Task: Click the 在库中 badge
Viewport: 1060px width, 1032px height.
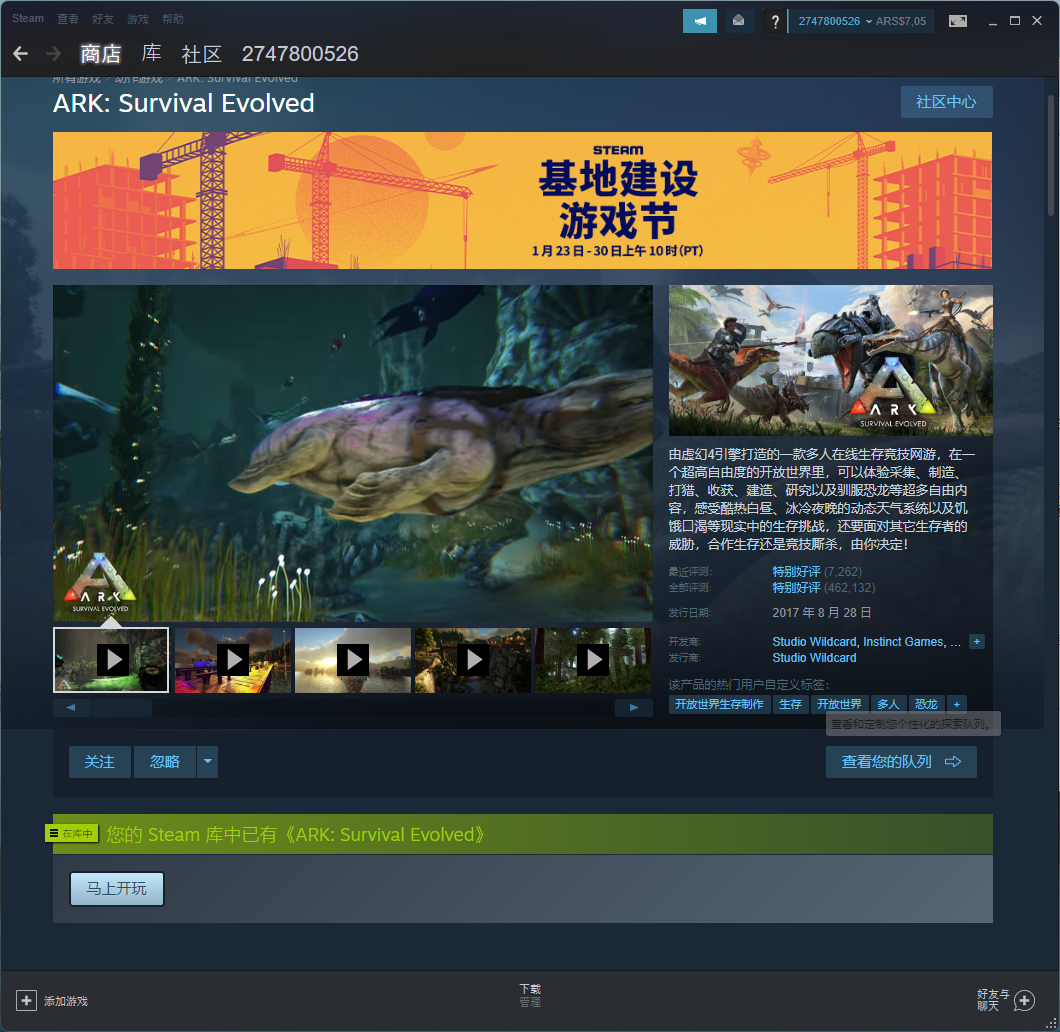Action: pyautogui.click(x=72, y=833)
